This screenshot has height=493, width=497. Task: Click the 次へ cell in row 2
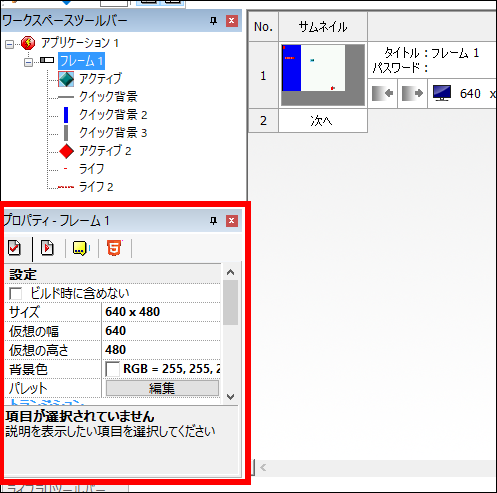[323, 121]
